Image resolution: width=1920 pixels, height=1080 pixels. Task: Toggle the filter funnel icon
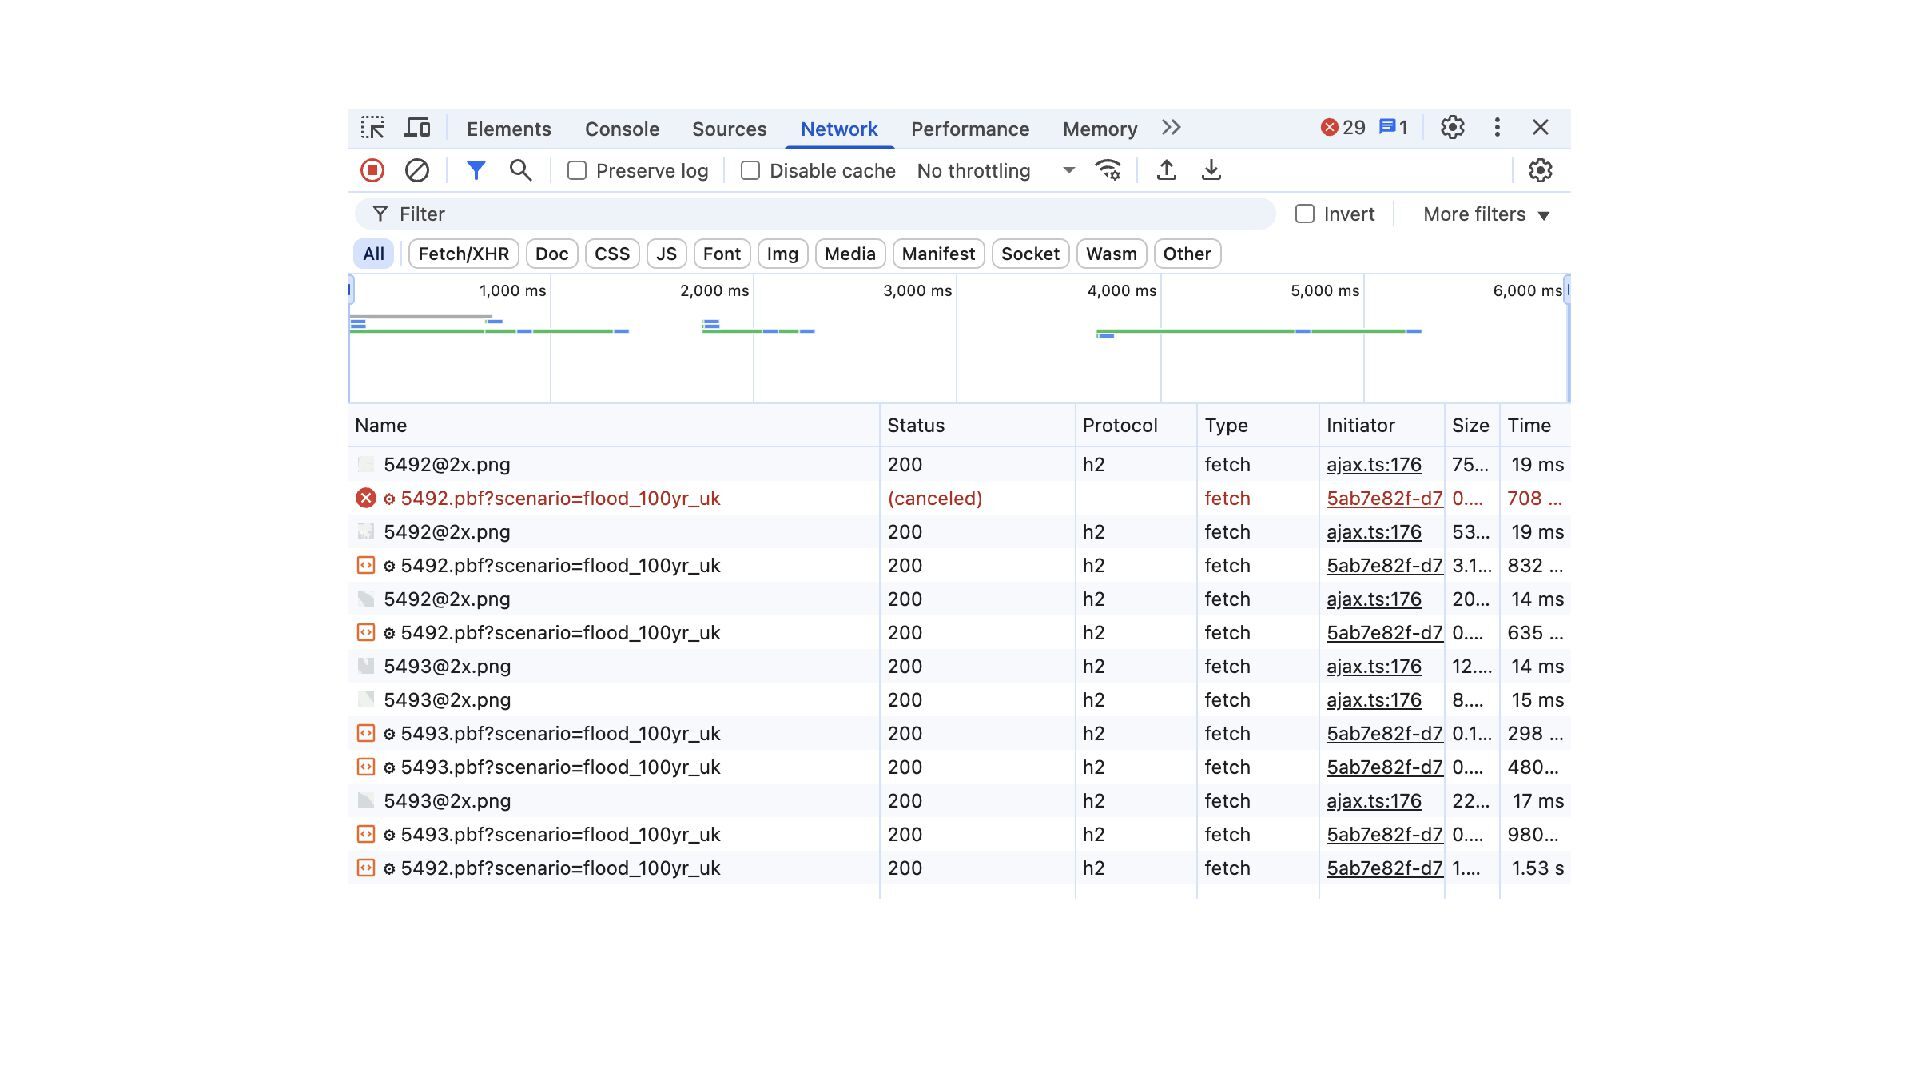click(476, 171)
